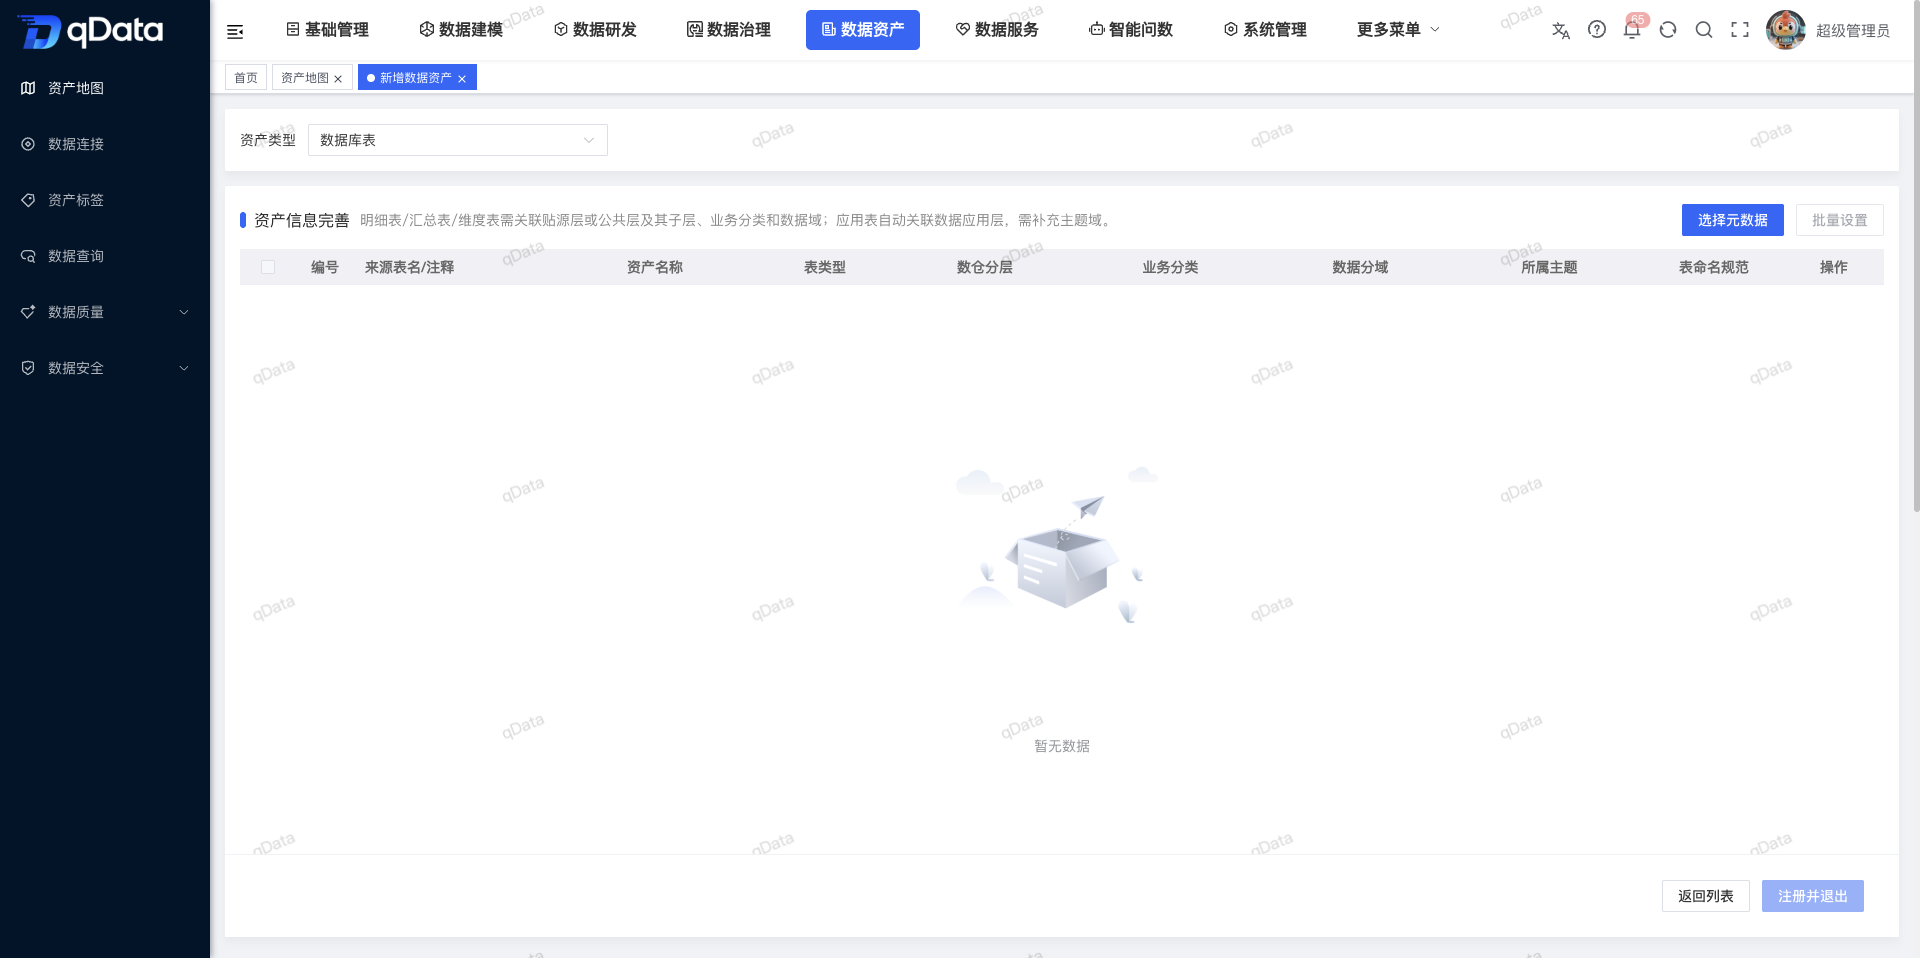Click the 操作 column header

pyautogui.click(x=1834, y=267)
